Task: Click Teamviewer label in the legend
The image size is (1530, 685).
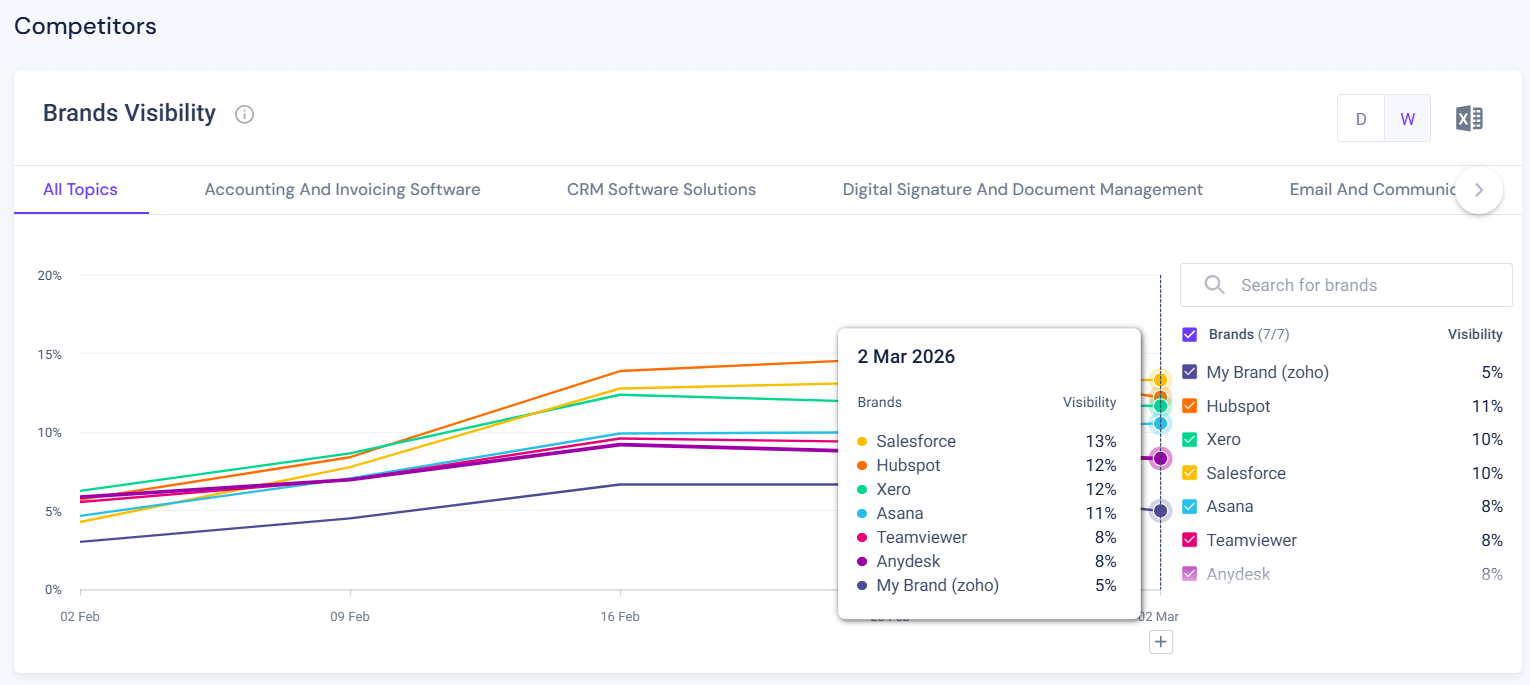Action: 1252,540
